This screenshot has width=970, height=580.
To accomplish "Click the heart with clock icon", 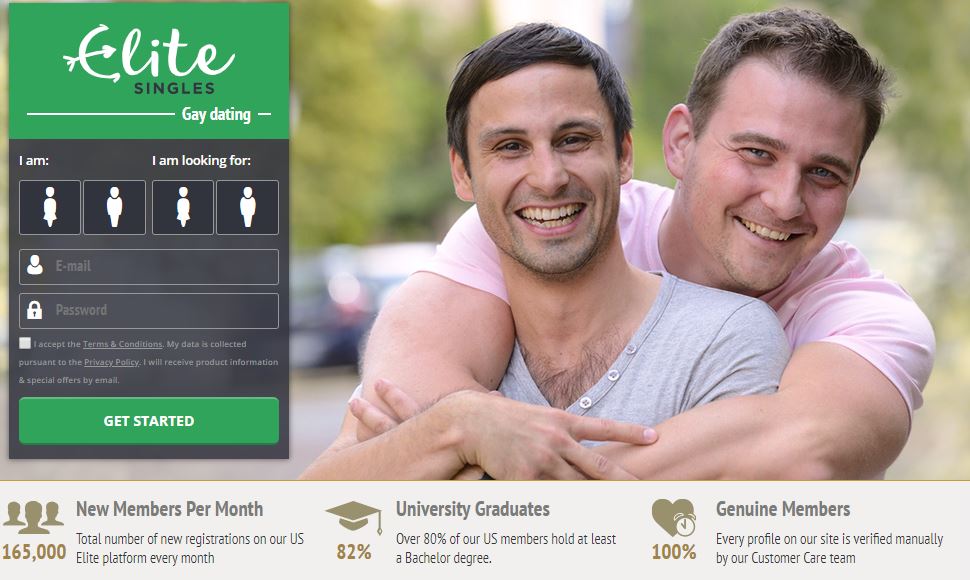I will [x=674, y=518].
